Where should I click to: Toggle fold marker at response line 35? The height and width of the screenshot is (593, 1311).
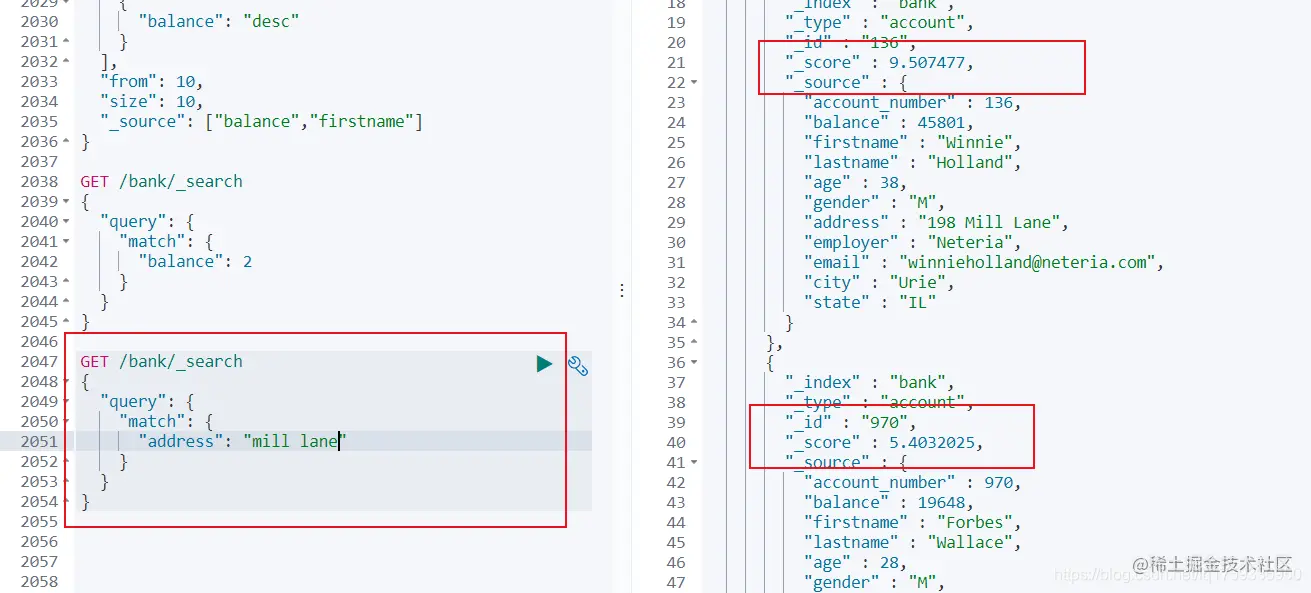695,342
